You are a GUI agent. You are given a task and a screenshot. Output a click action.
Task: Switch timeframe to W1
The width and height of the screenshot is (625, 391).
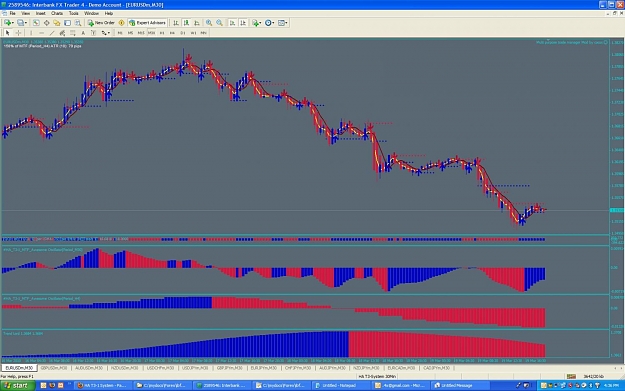tap(193, 33)
